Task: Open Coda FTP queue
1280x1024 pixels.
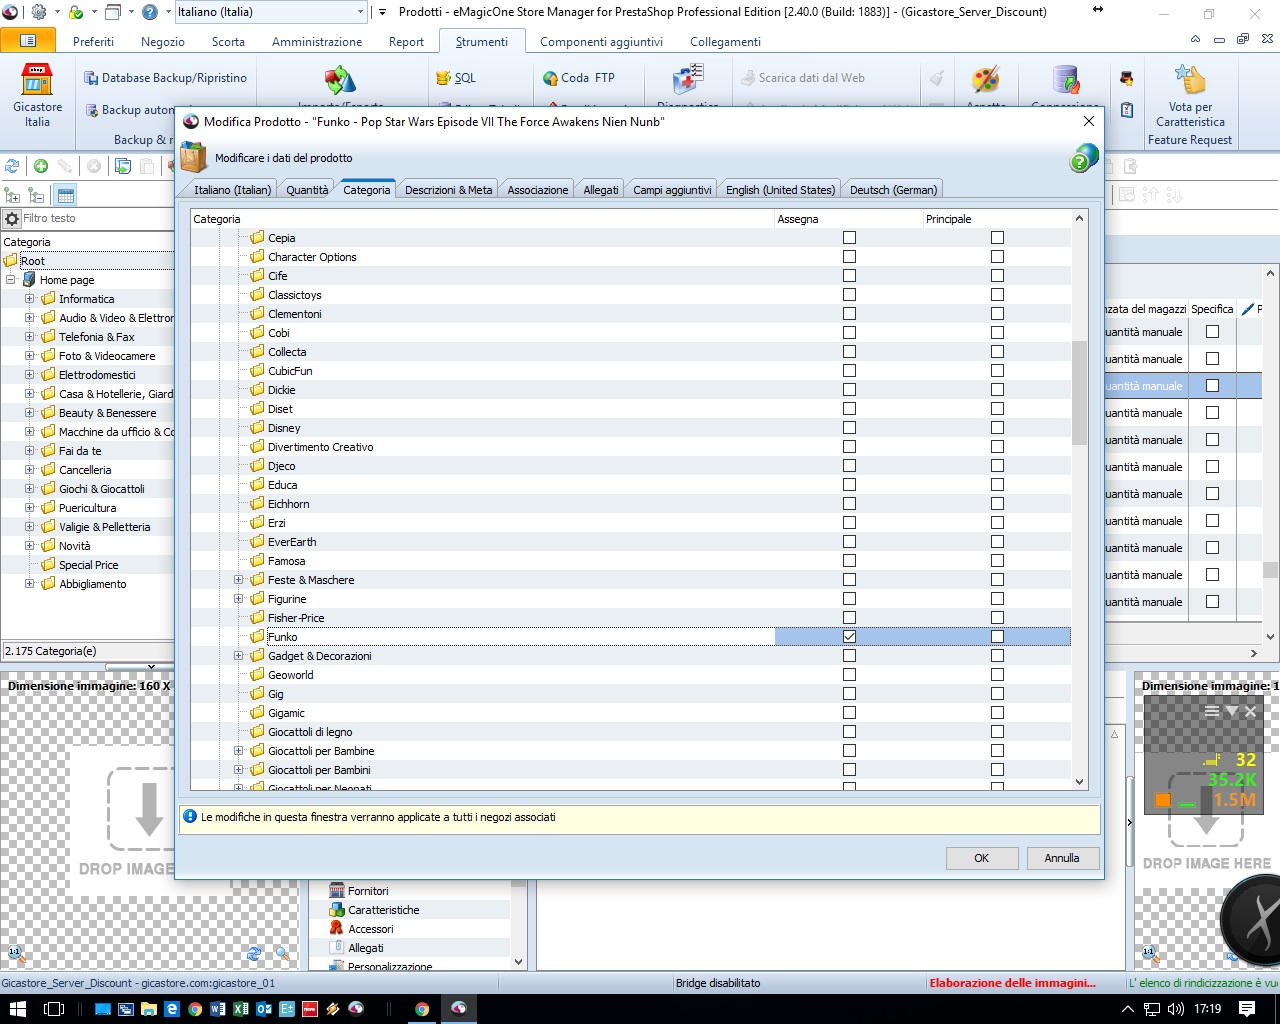Action: (579, 78)
